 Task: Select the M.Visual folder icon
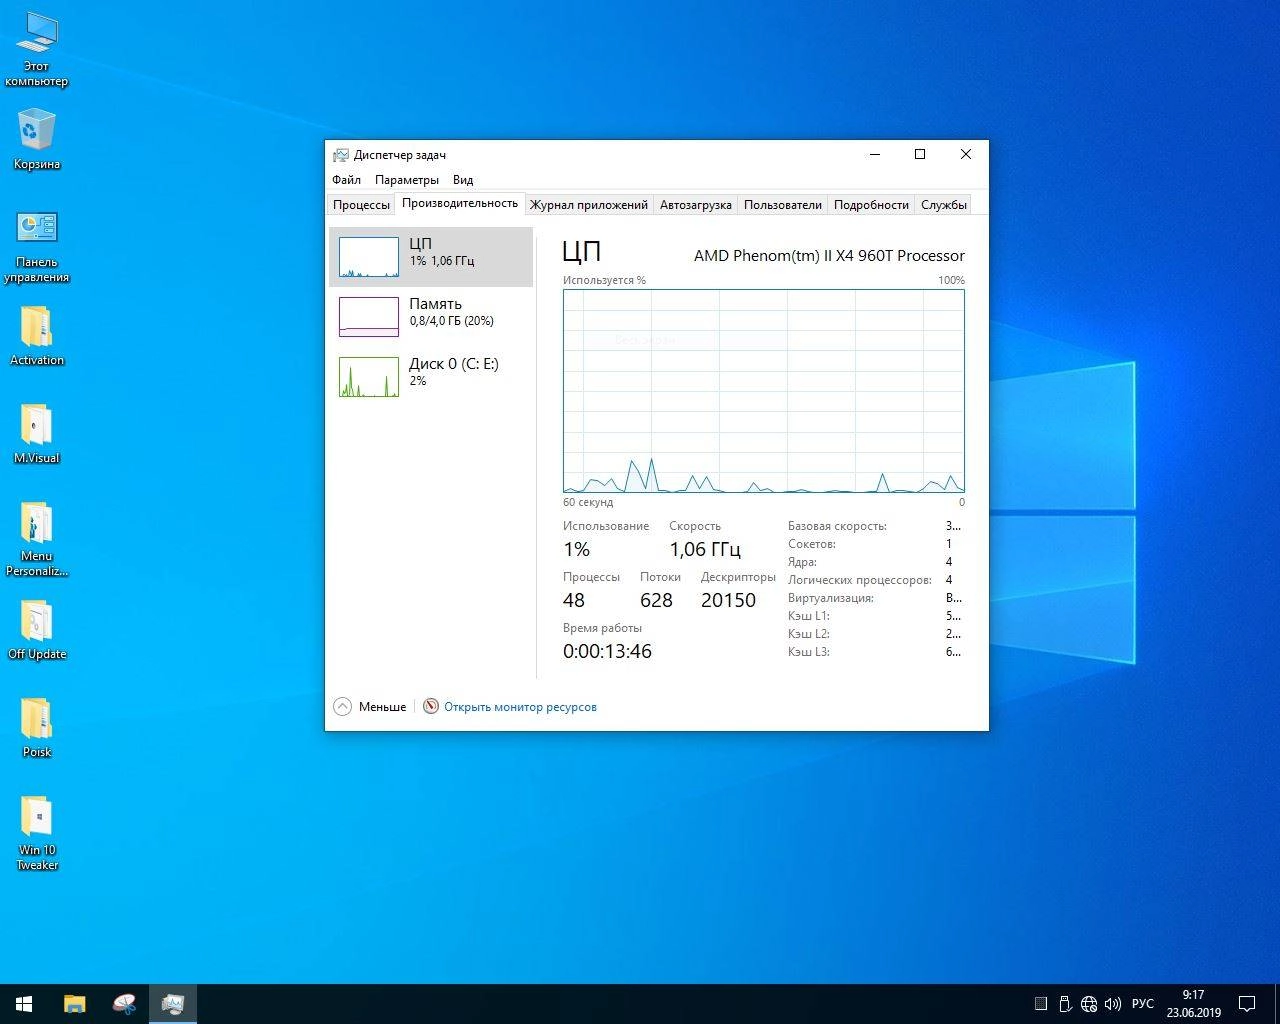click(37, 433)
